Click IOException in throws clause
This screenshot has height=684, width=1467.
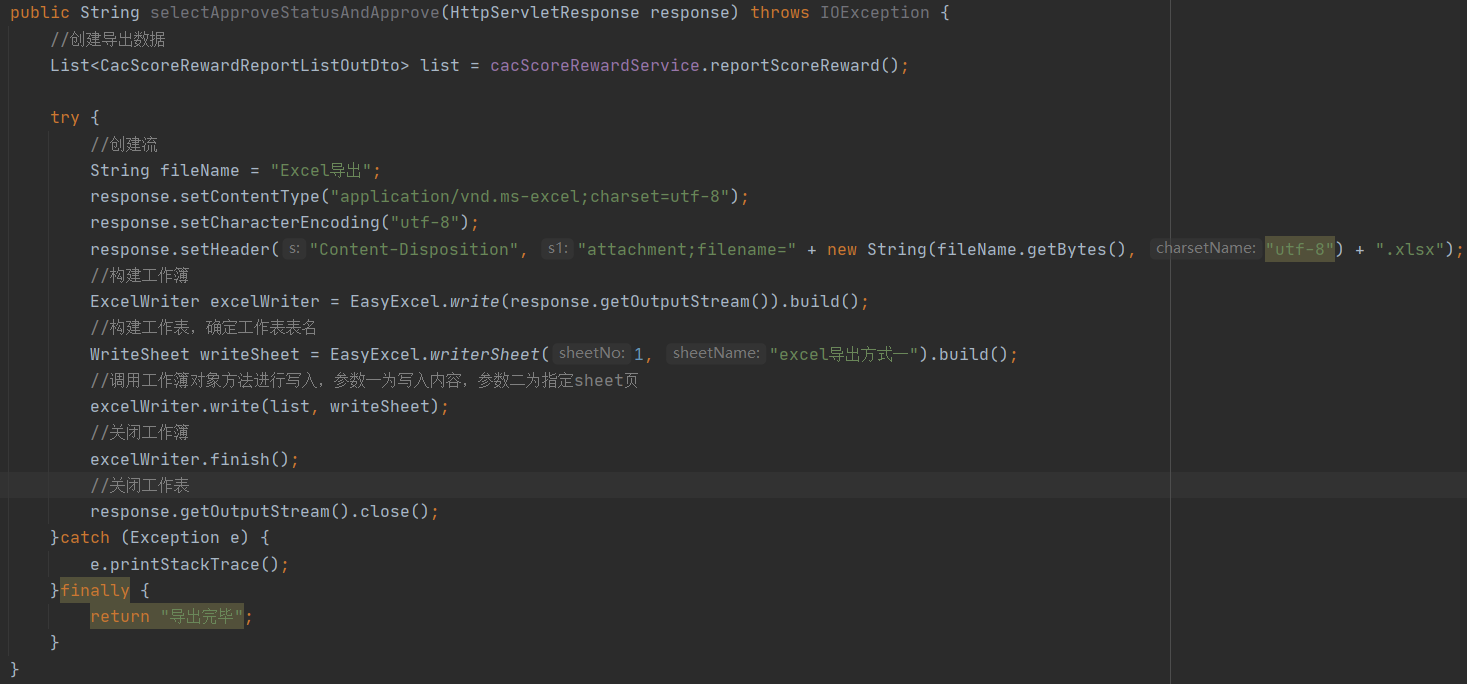(875, 13)
